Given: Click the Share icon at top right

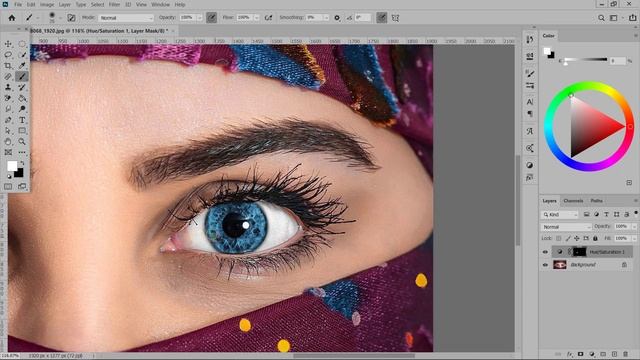Looking at the screenshot, I should pos(633,18).
